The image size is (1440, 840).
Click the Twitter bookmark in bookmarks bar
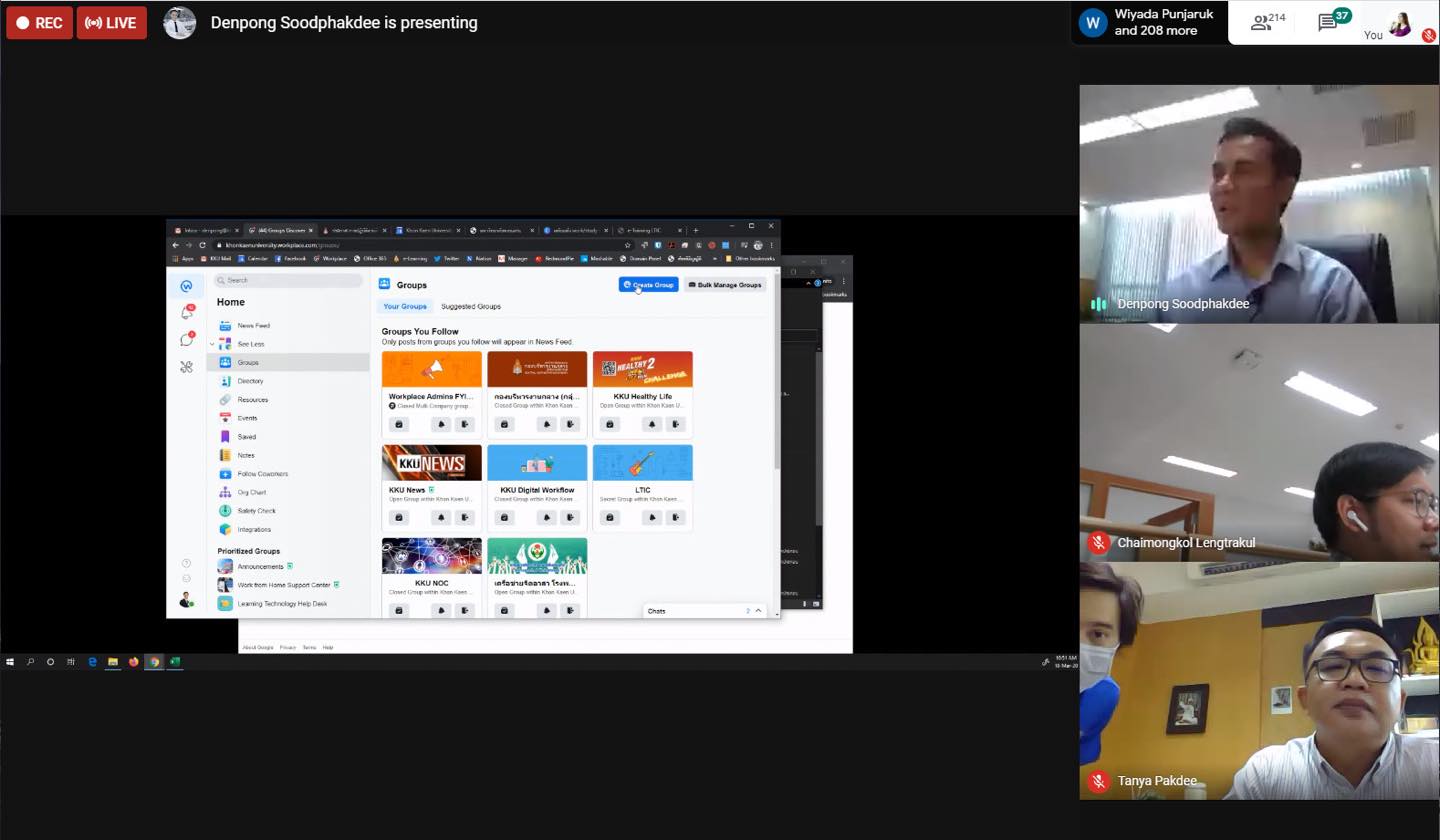click(447, 258)
